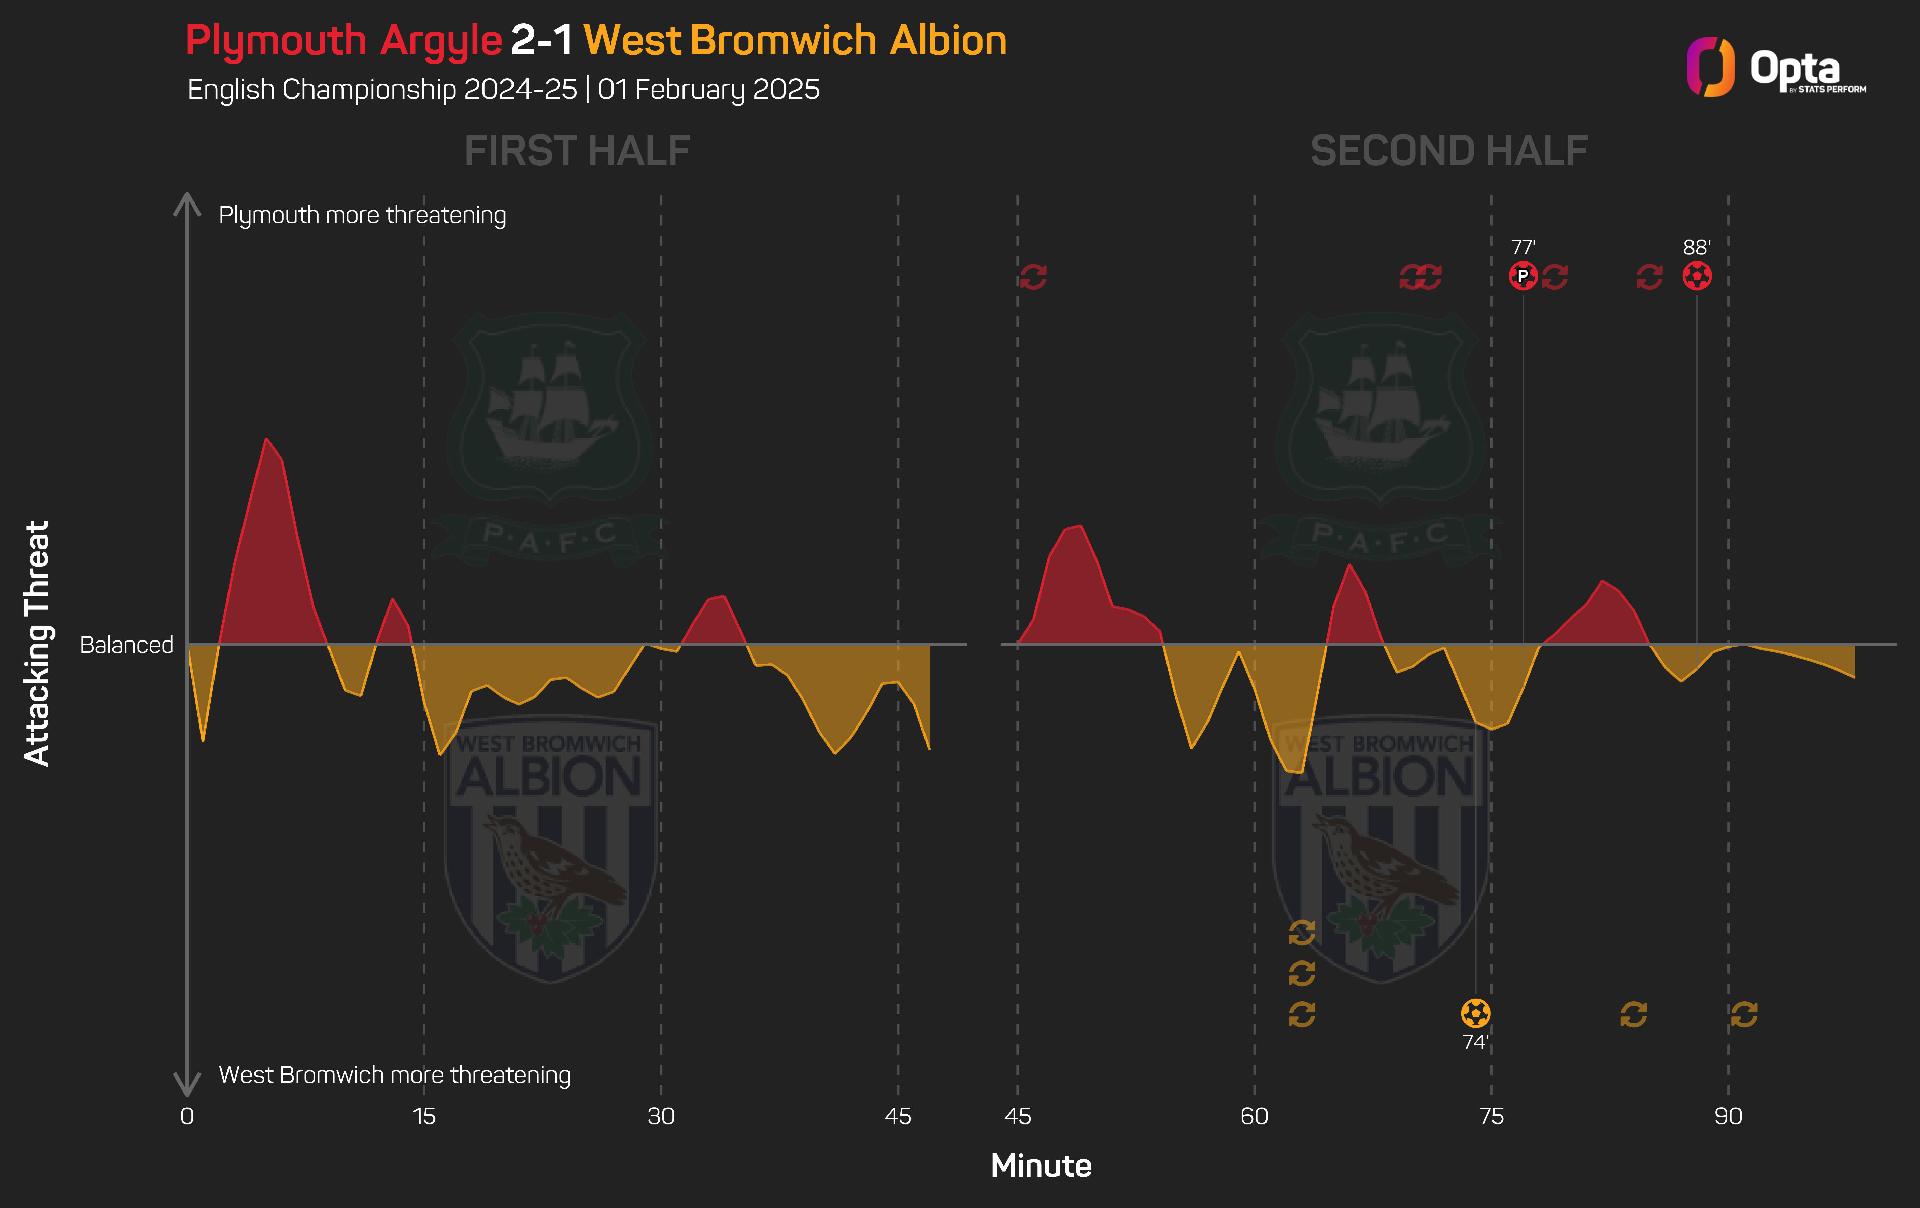Viewport: 1920px width, 1208px height.
Task: Click the Balanced axis label
Action: (126, 645)
